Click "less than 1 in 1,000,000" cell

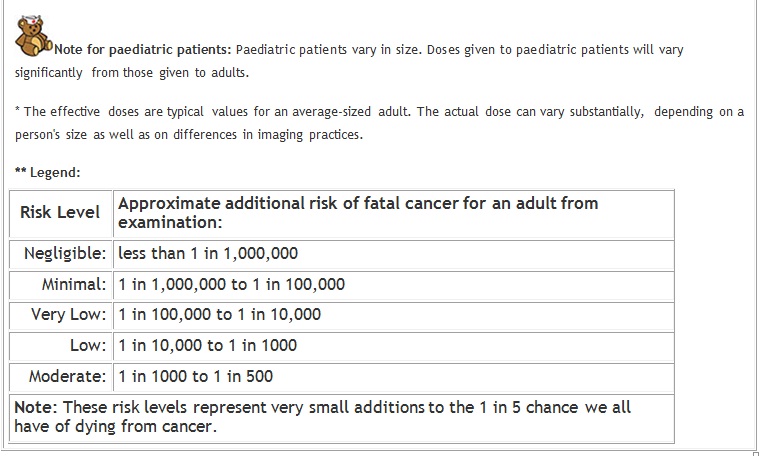(394, 255)
